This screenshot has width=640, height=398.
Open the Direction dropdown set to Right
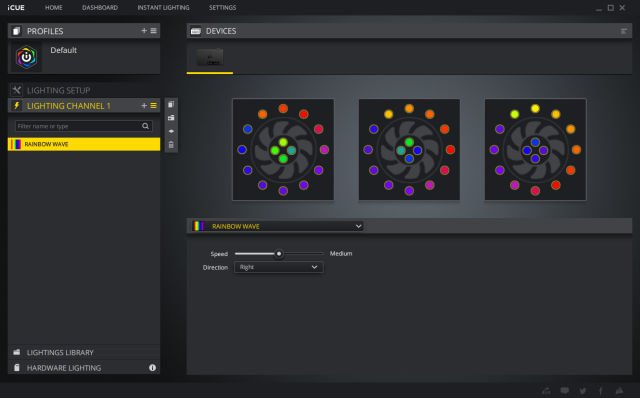(x=279, y=267)
